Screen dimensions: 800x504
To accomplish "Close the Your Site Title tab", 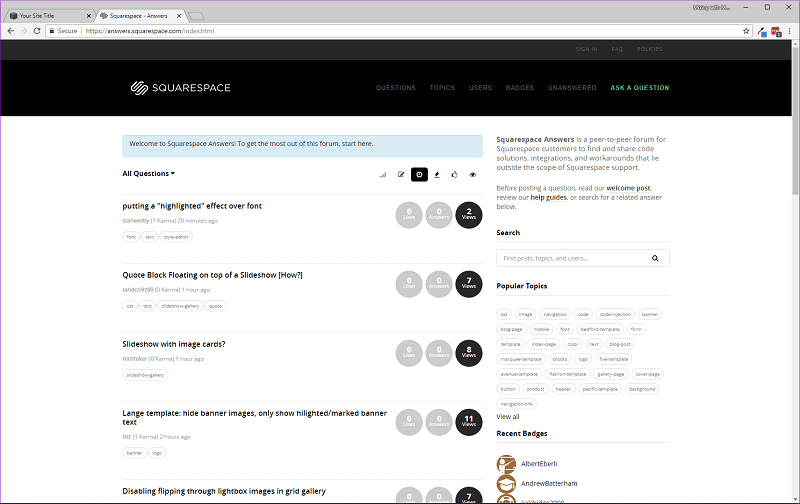I will click(x=89, y=16).
